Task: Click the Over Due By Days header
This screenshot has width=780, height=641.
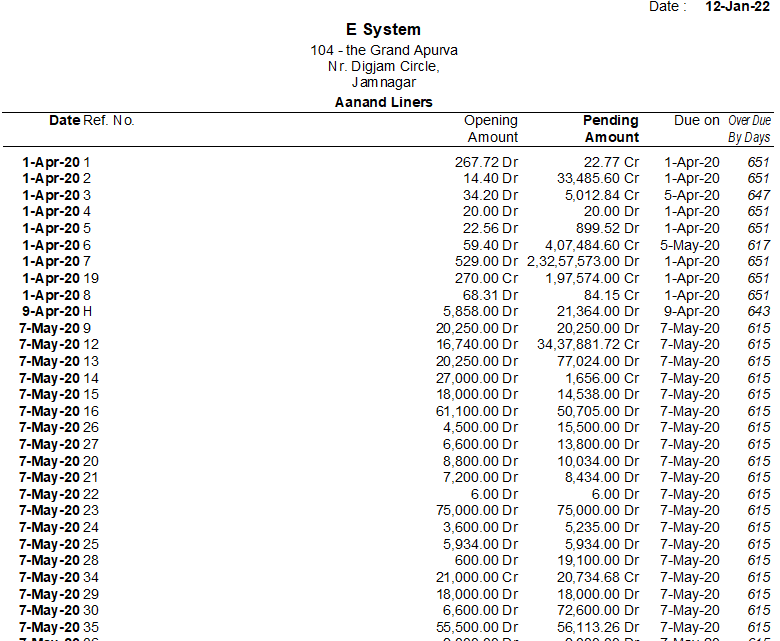Action: tap(749, 128)
